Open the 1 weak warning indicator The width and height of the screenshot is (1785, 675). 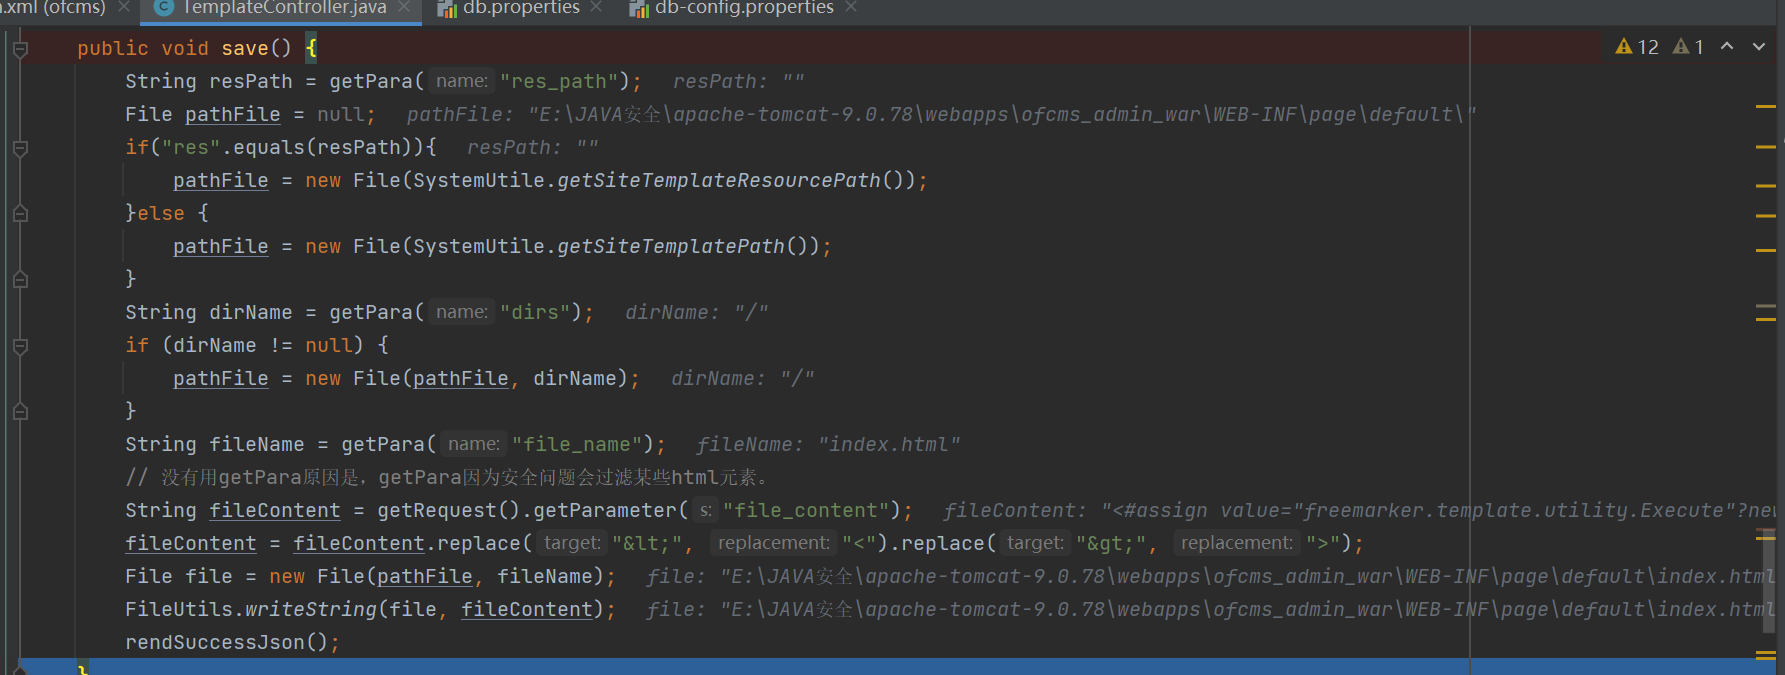[x=1688, y=47]
